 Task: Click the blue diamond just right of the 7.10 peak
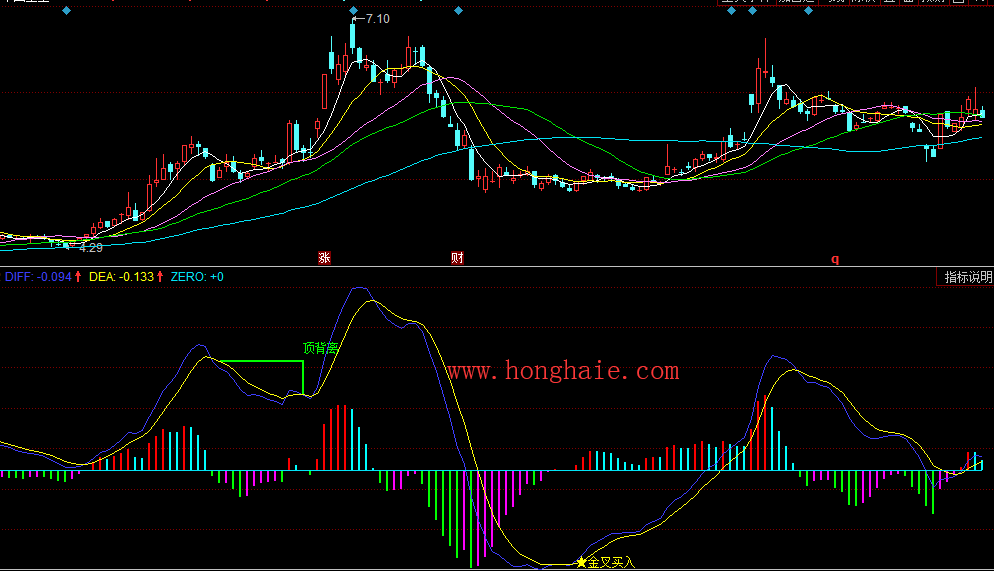coord(457,11)
